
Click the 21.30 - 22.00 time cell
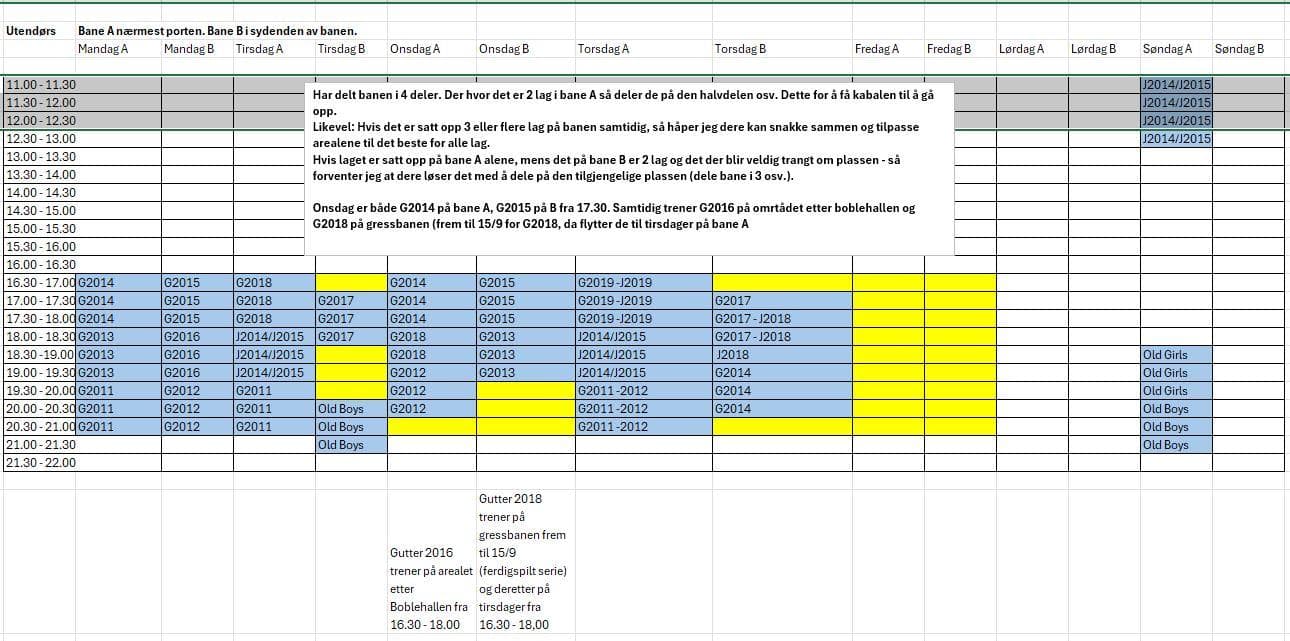40,463
